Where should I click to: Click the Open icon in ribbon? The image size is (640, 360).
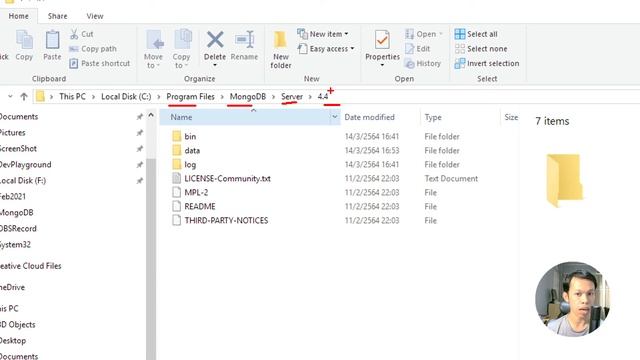click(409, 34)
